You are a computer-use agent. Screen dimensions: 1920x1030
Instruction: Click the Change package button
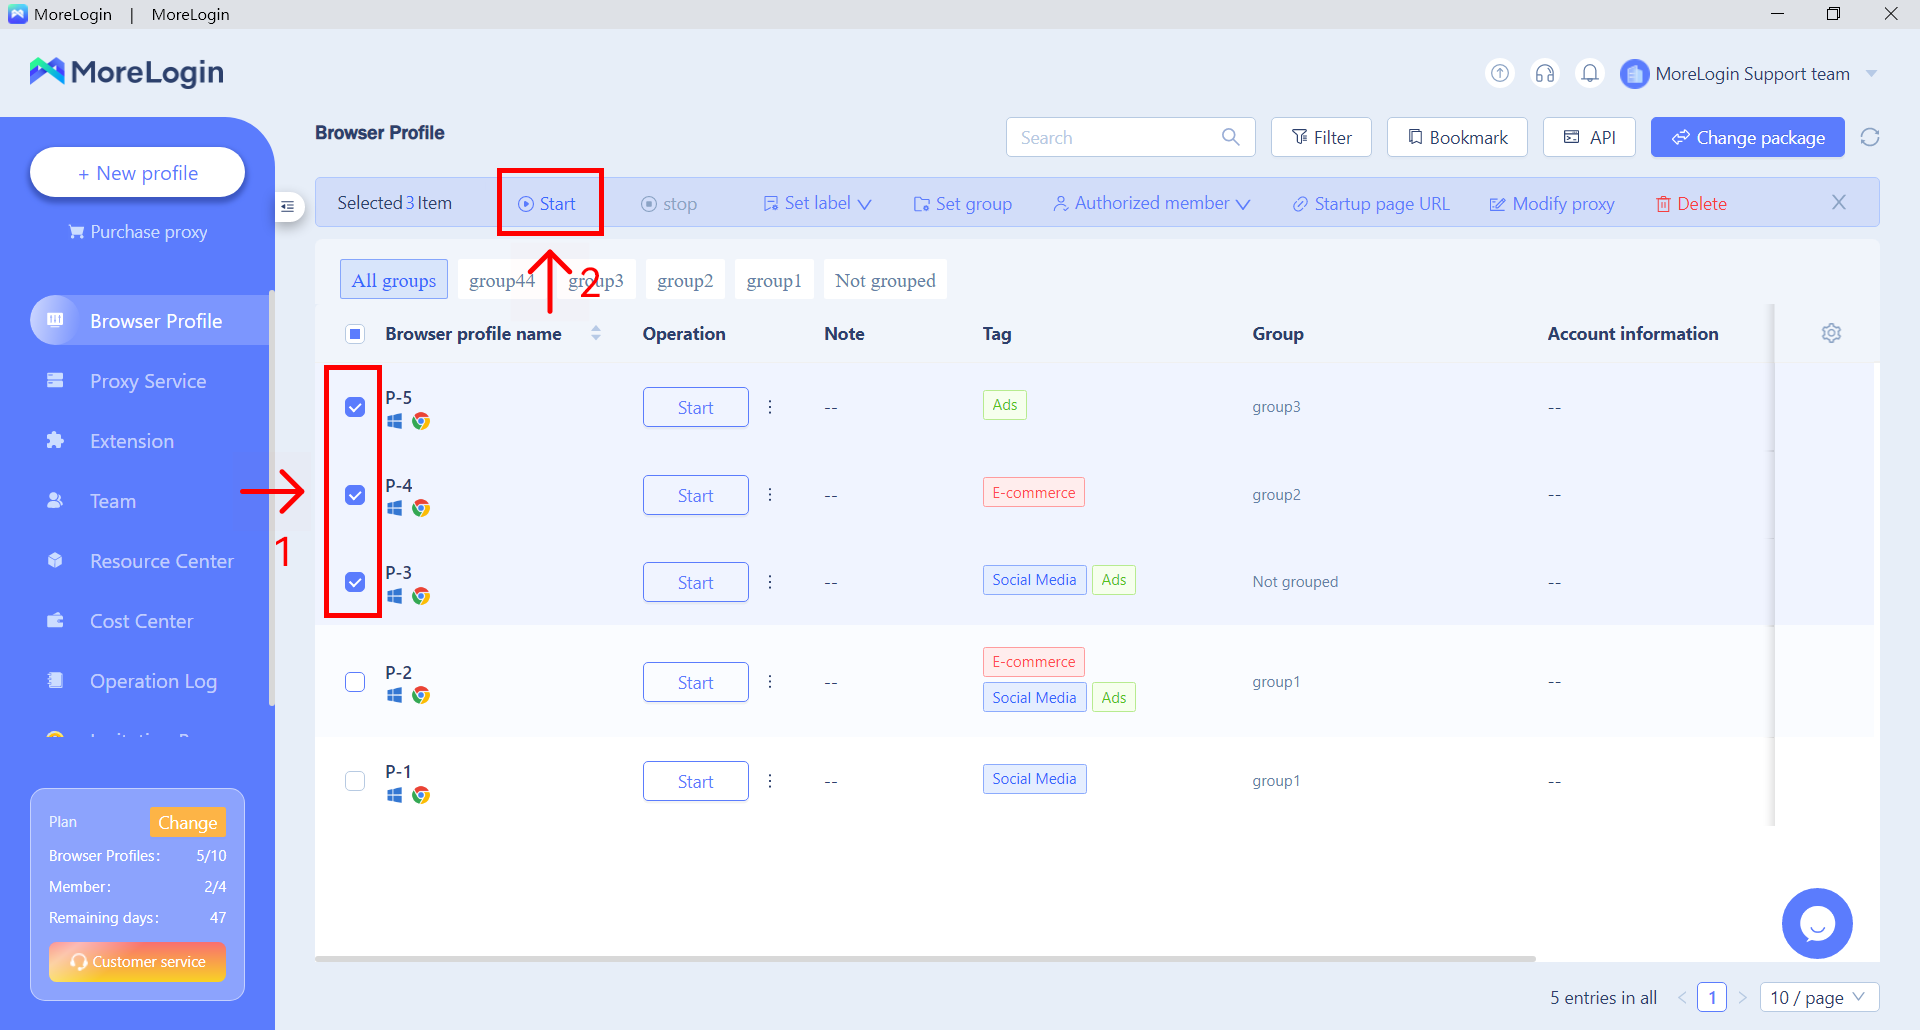click(x=1748, y=137)
